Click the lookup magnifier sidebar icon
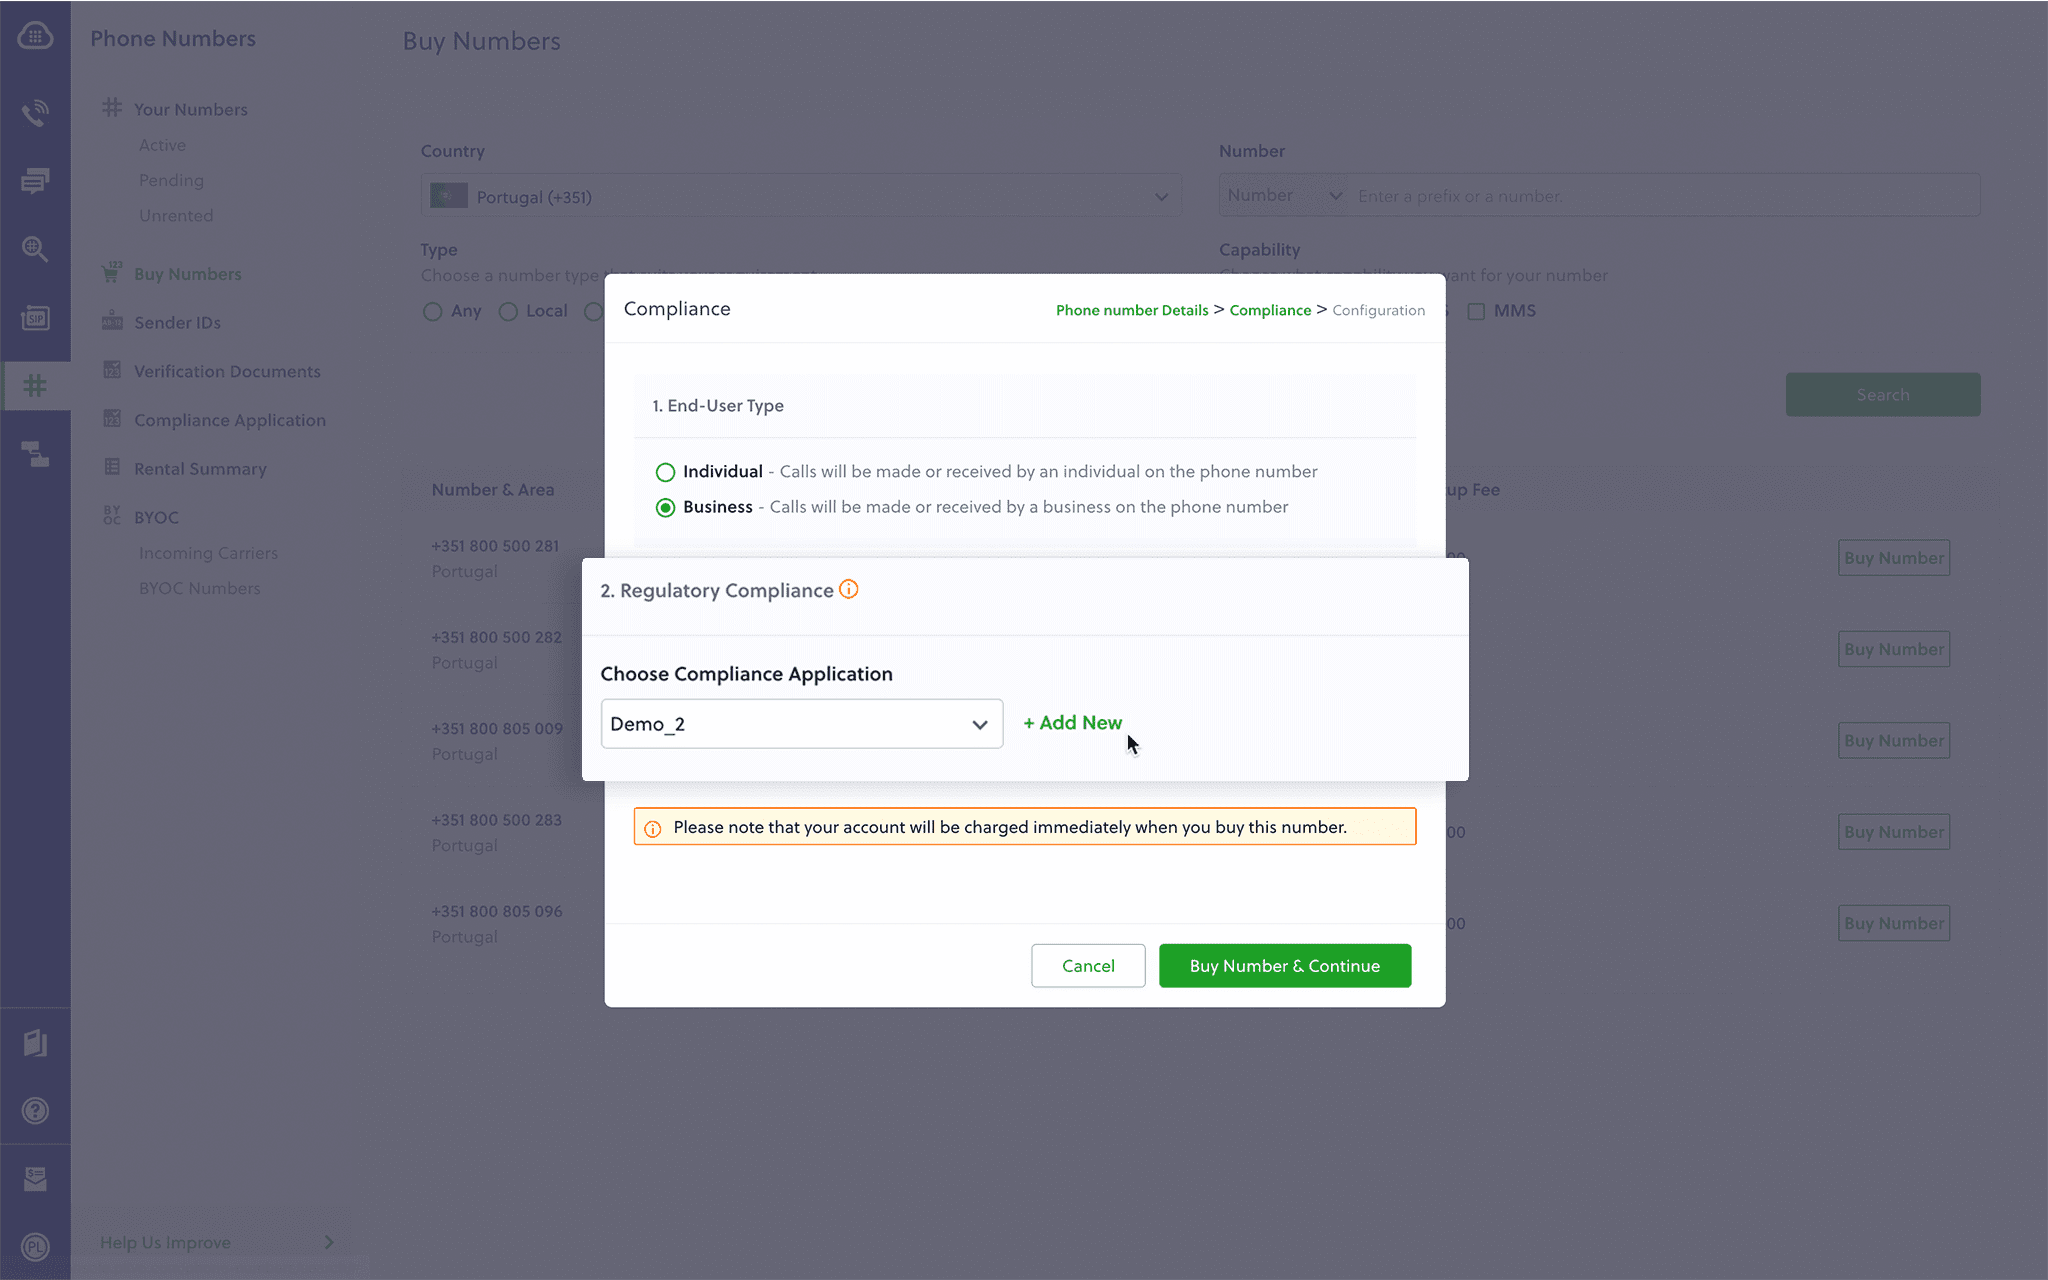This screenshot has height=1280, width=2048. [x=35, y=249]
